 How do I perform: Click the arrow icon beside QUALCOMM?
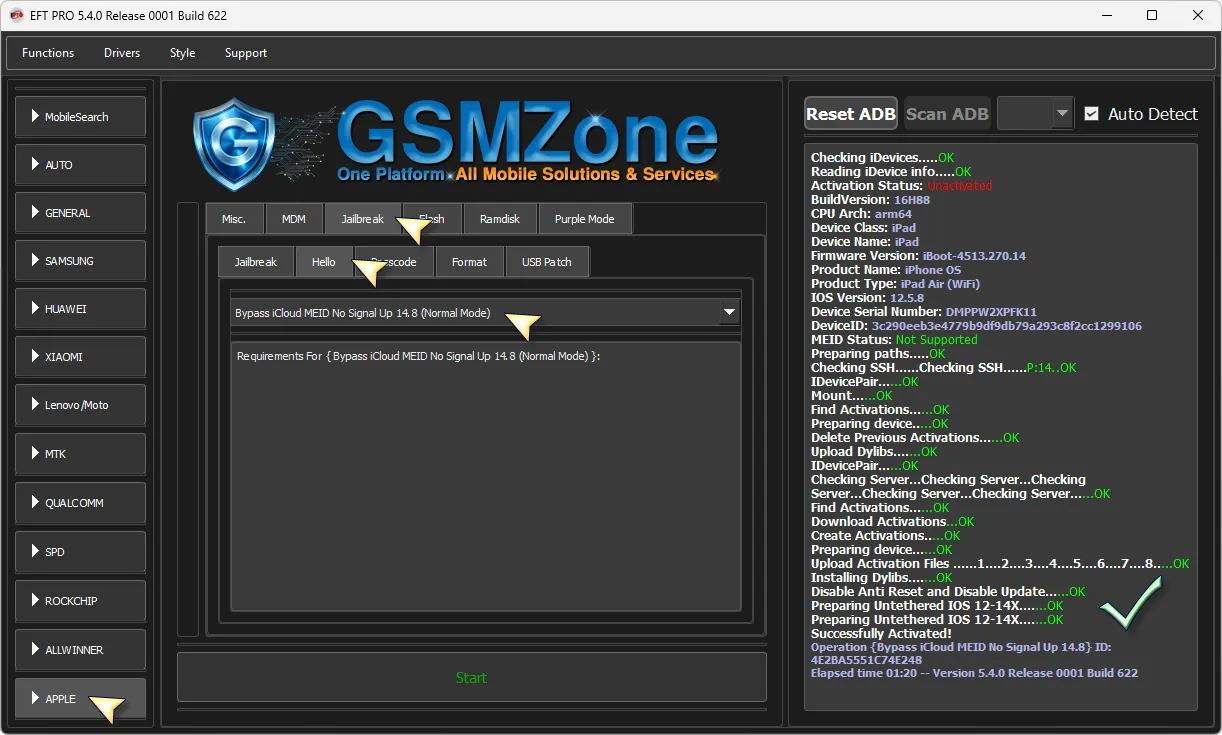[35, 503]
